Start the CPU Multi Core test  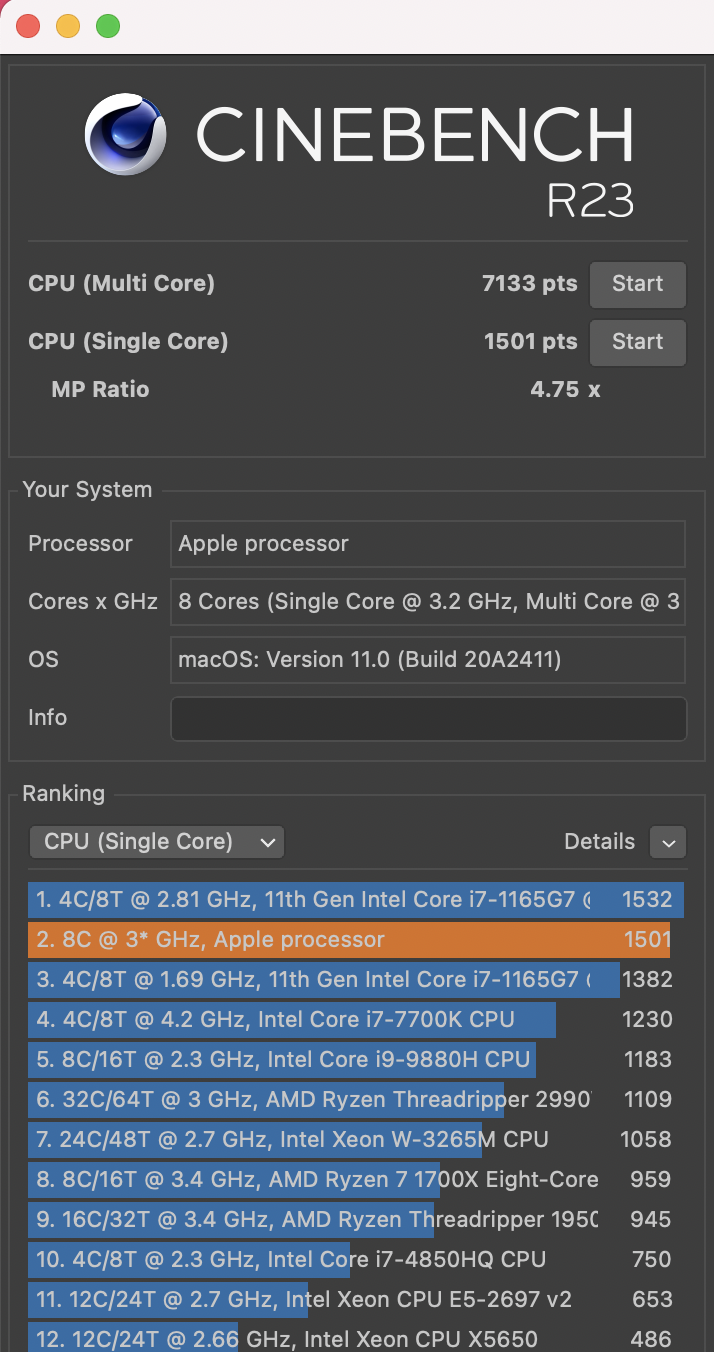tap(637, 284)
